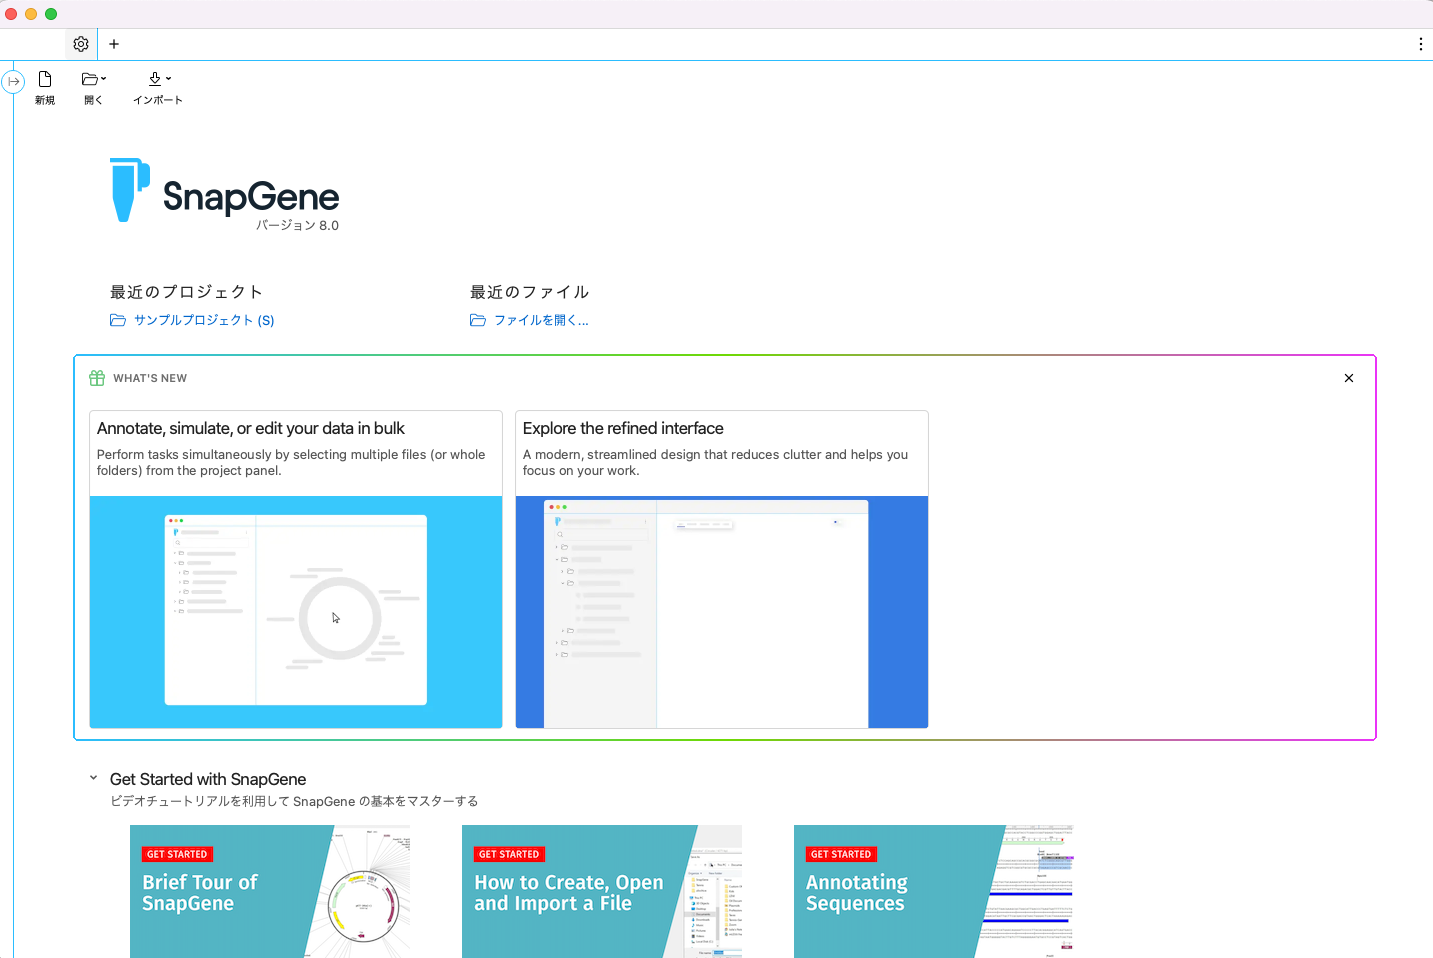This screenshot has width=1433, height=958.
Task: Select the 開く open folder icon
Action: [x=89, y=79]
